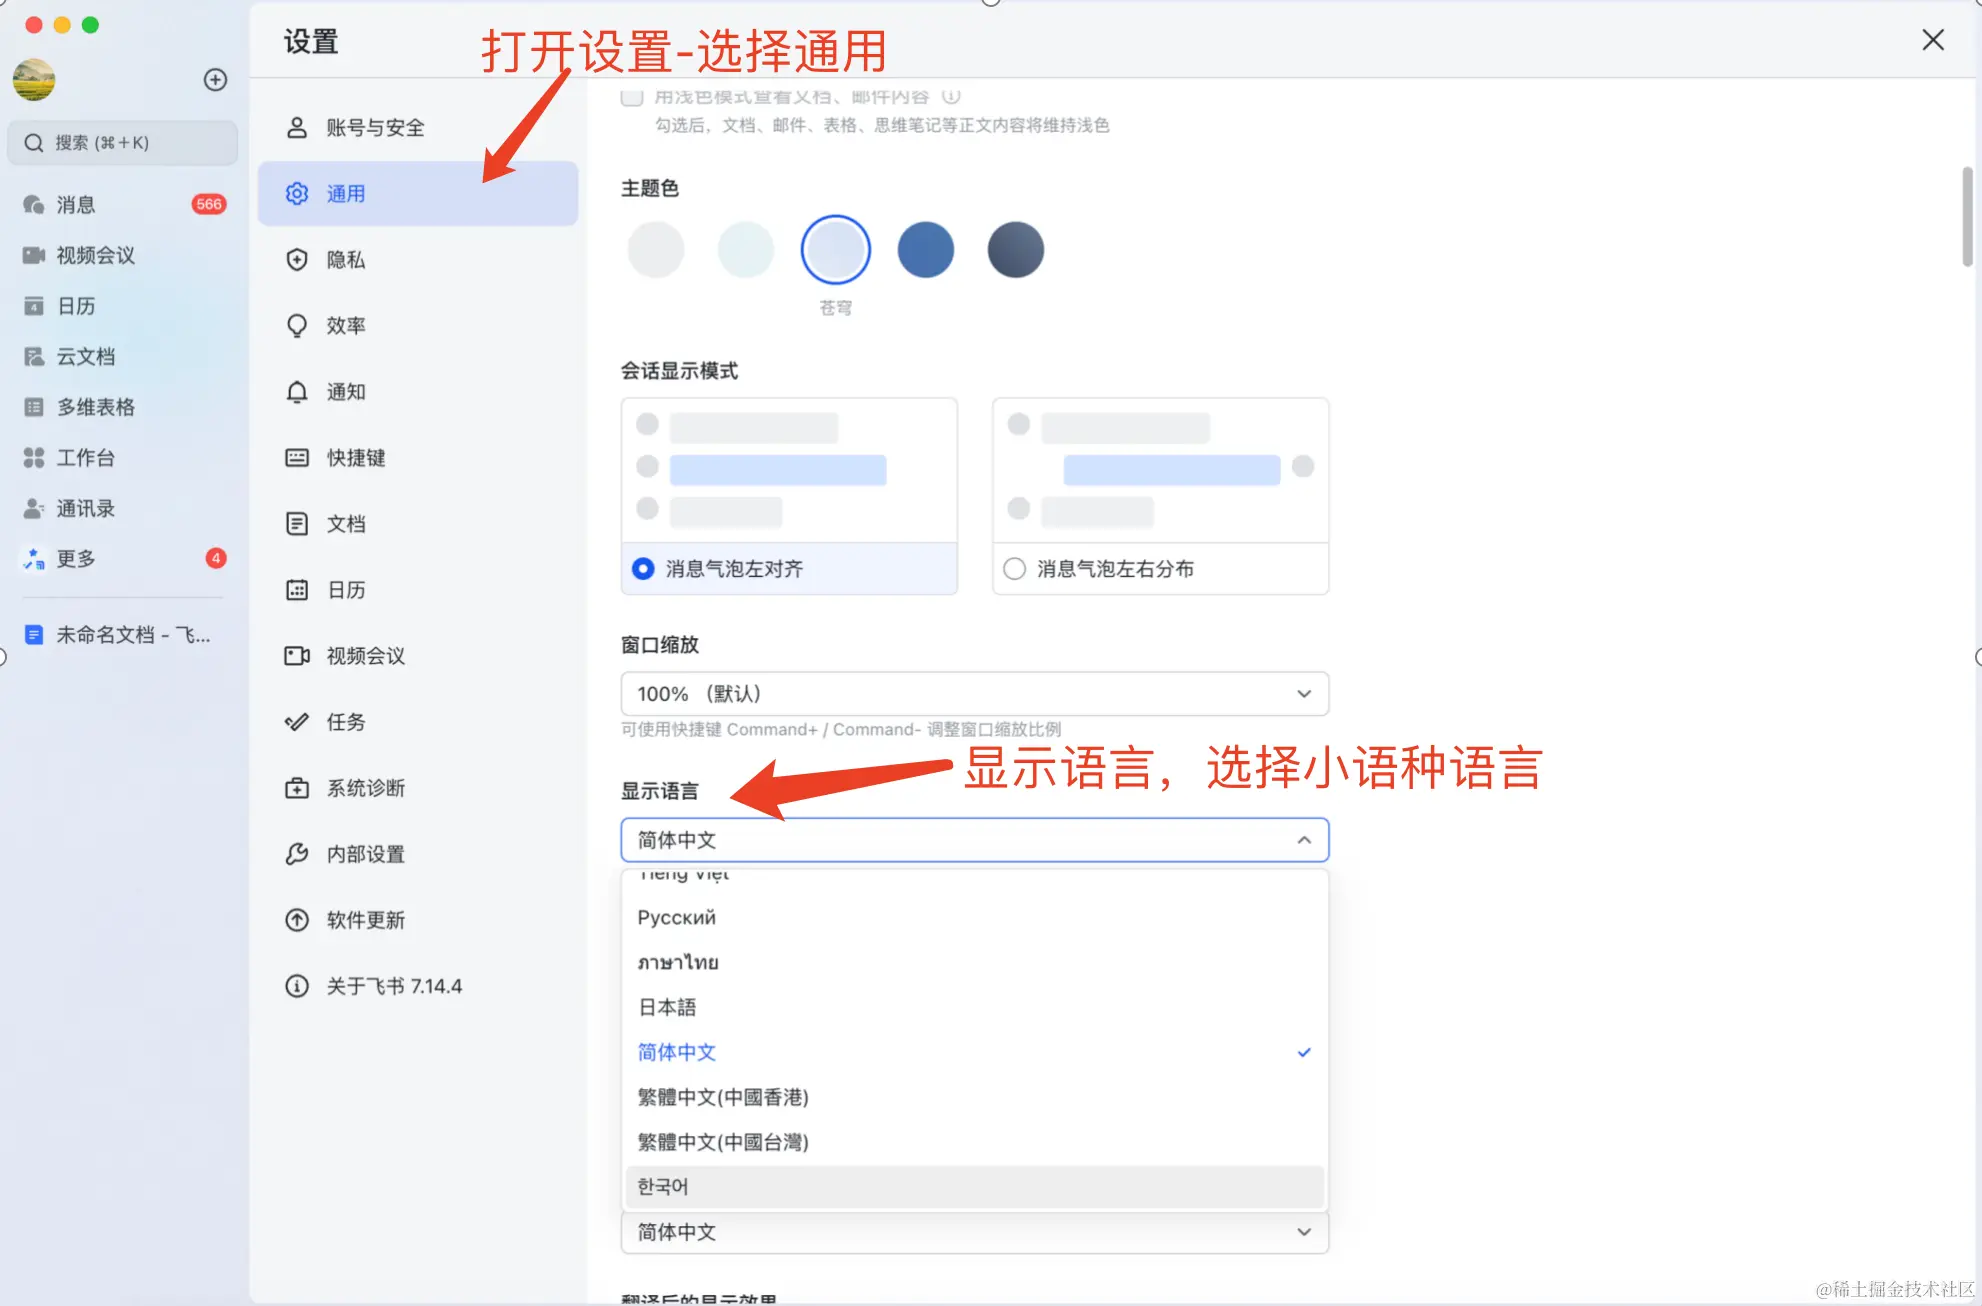
Task: Click the plus icon beside avatar
Action: tap(215, 80)
